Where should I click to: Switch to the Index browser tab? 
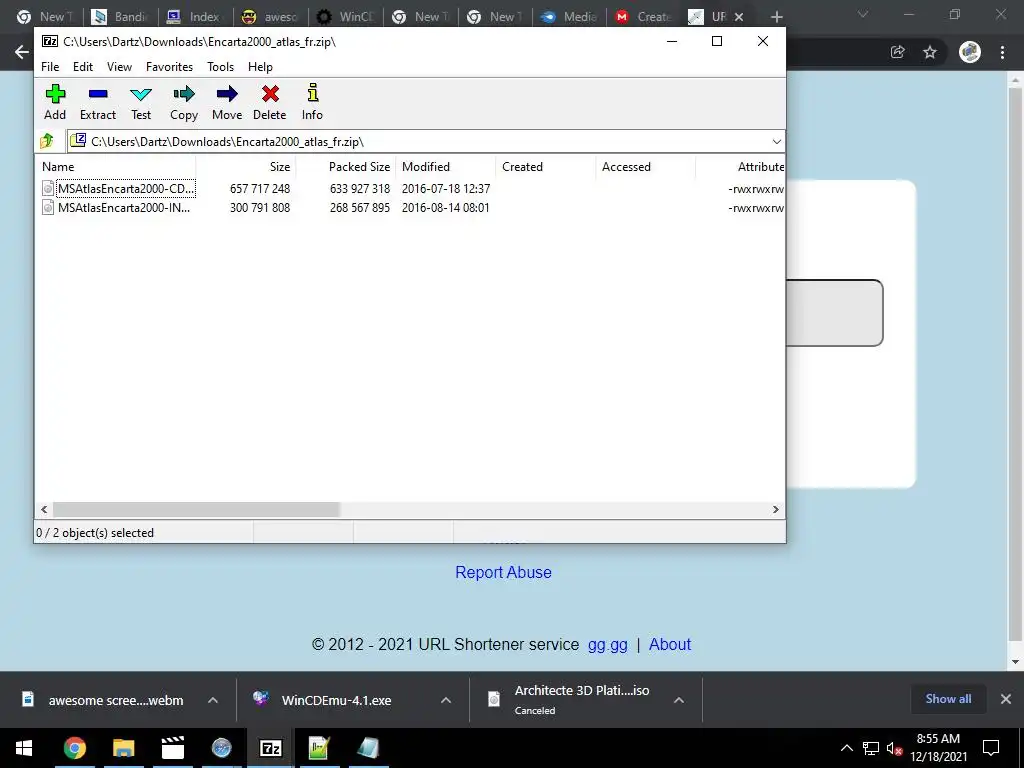click(x=196, y=16)
